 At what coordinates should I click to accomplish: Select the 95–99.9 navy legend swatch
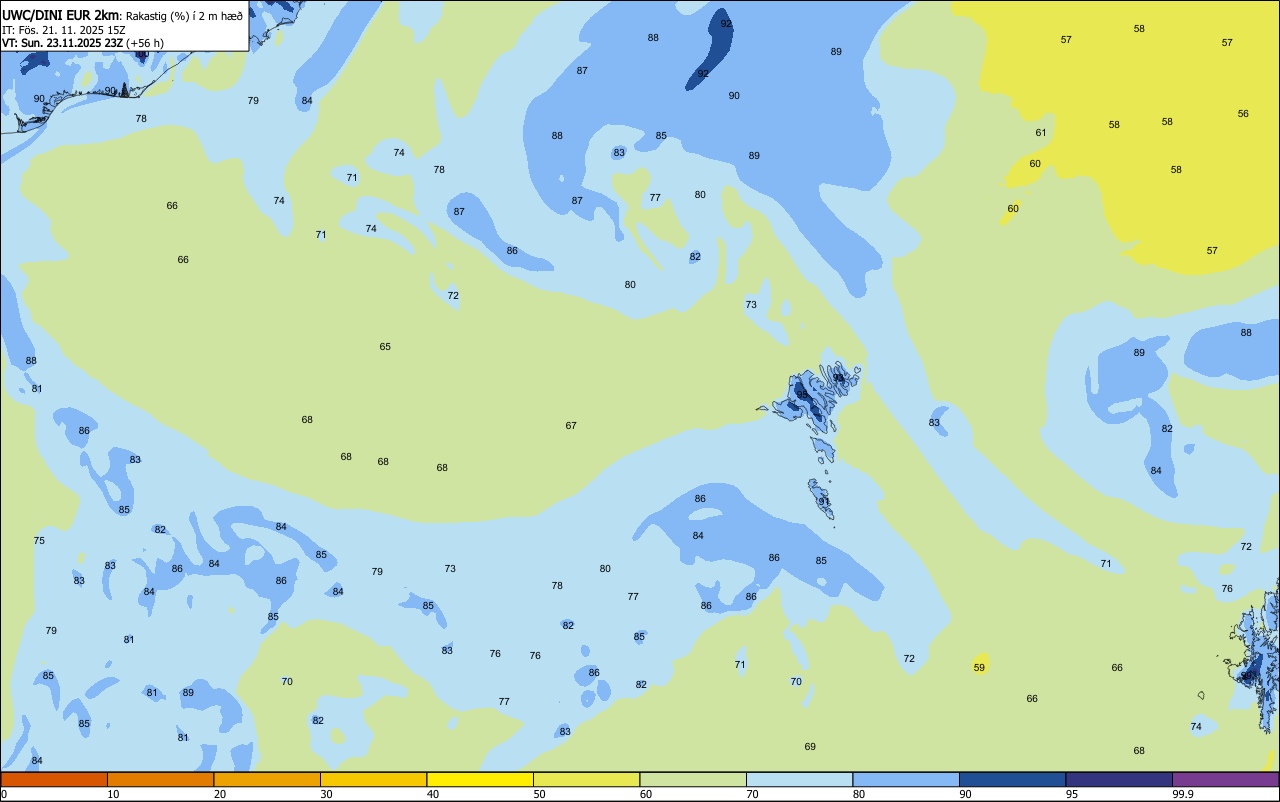tap(1119, 779)
